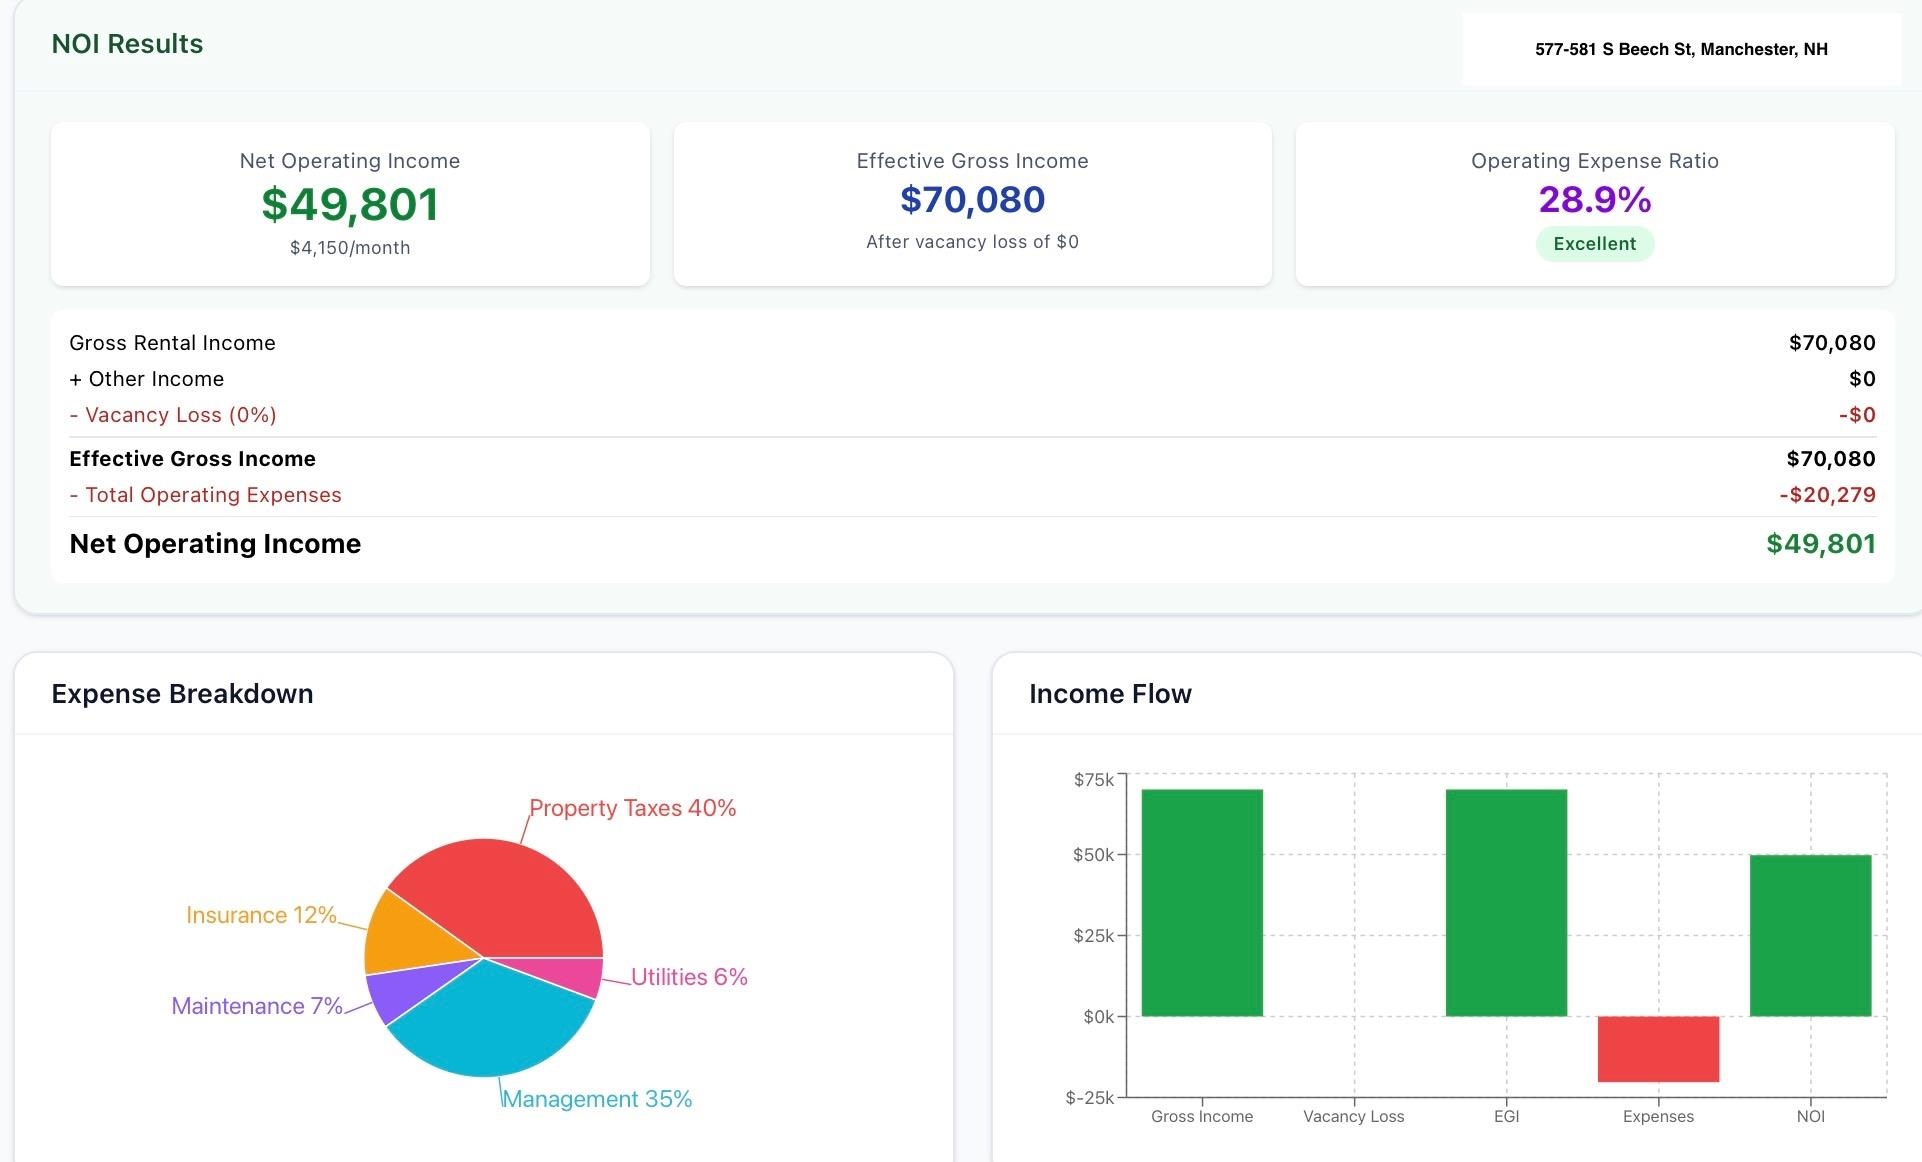1922x1162 pixels.
Task: Click the $75k y-axis label
Action: click(x=1093, y=780)
